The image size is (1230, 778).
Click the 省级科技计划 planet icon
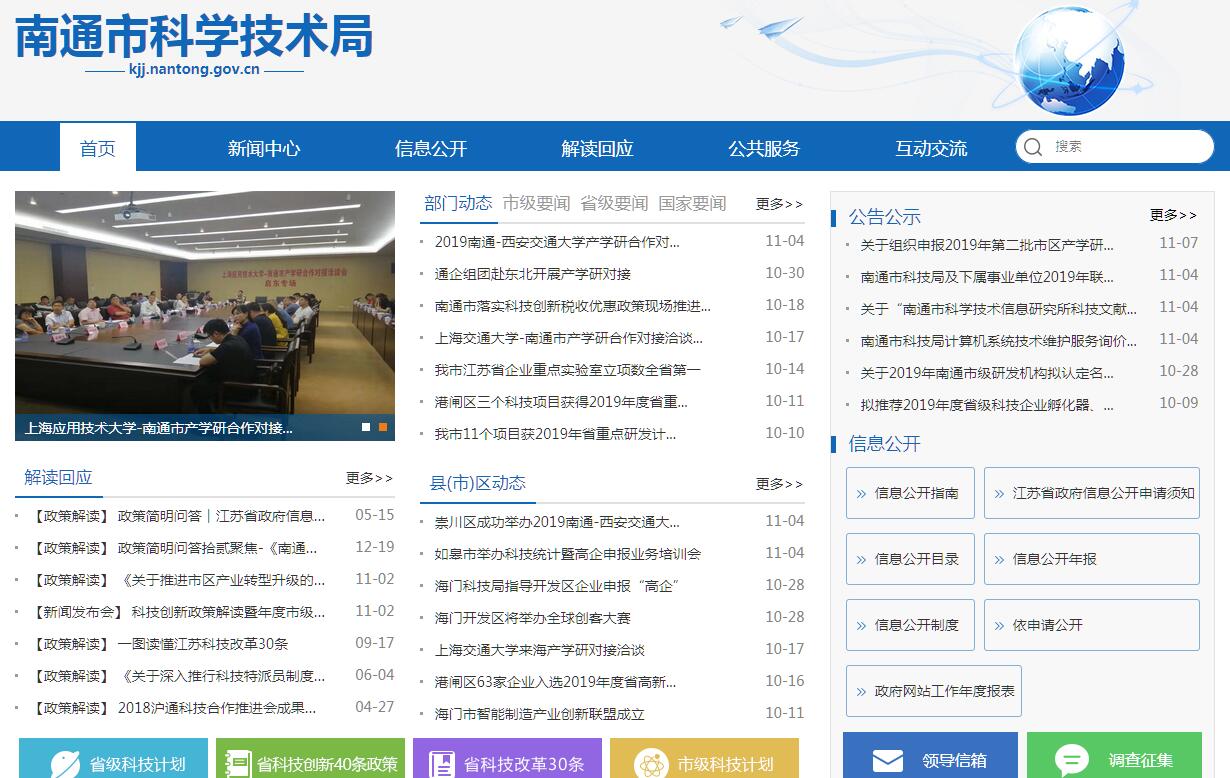coord(65,764)
